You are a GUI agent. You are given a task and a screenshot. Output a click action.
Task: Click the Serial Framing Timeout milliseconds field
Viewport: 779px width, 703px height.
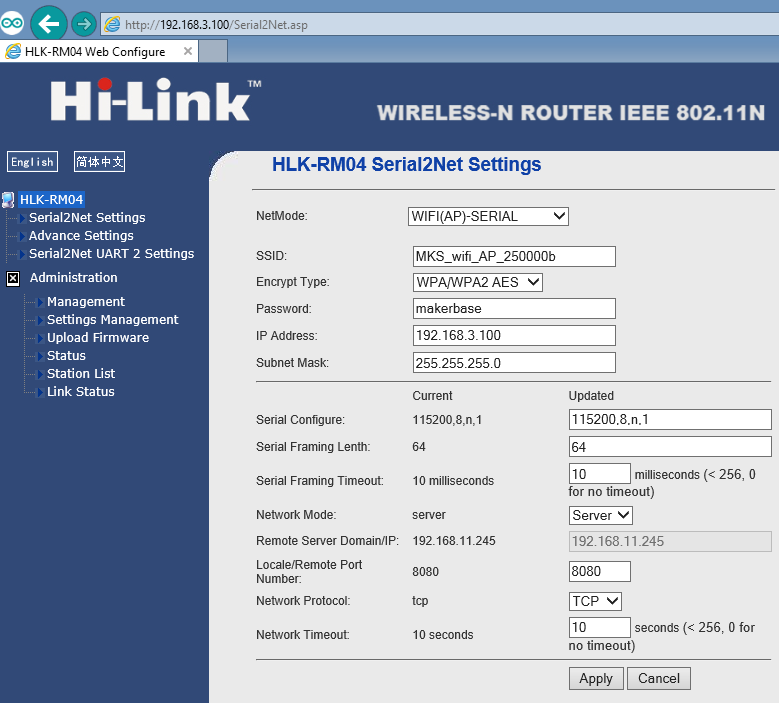[600, 474]
